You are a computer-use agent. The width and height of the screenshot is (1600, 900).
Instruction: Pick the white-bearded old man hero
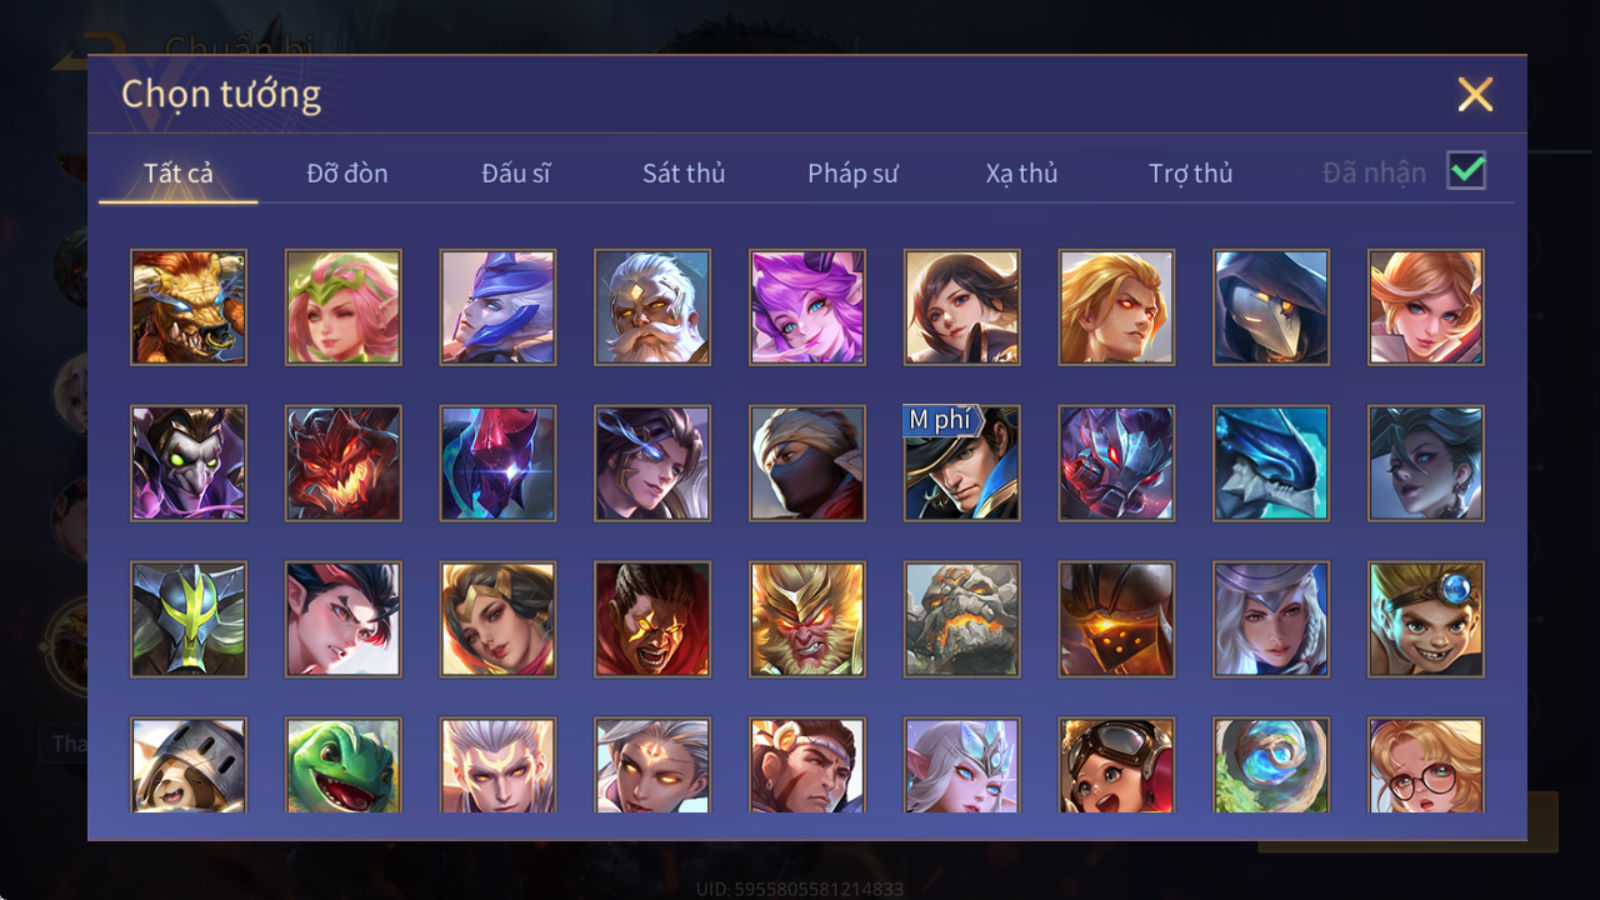(x=652, y=307)
